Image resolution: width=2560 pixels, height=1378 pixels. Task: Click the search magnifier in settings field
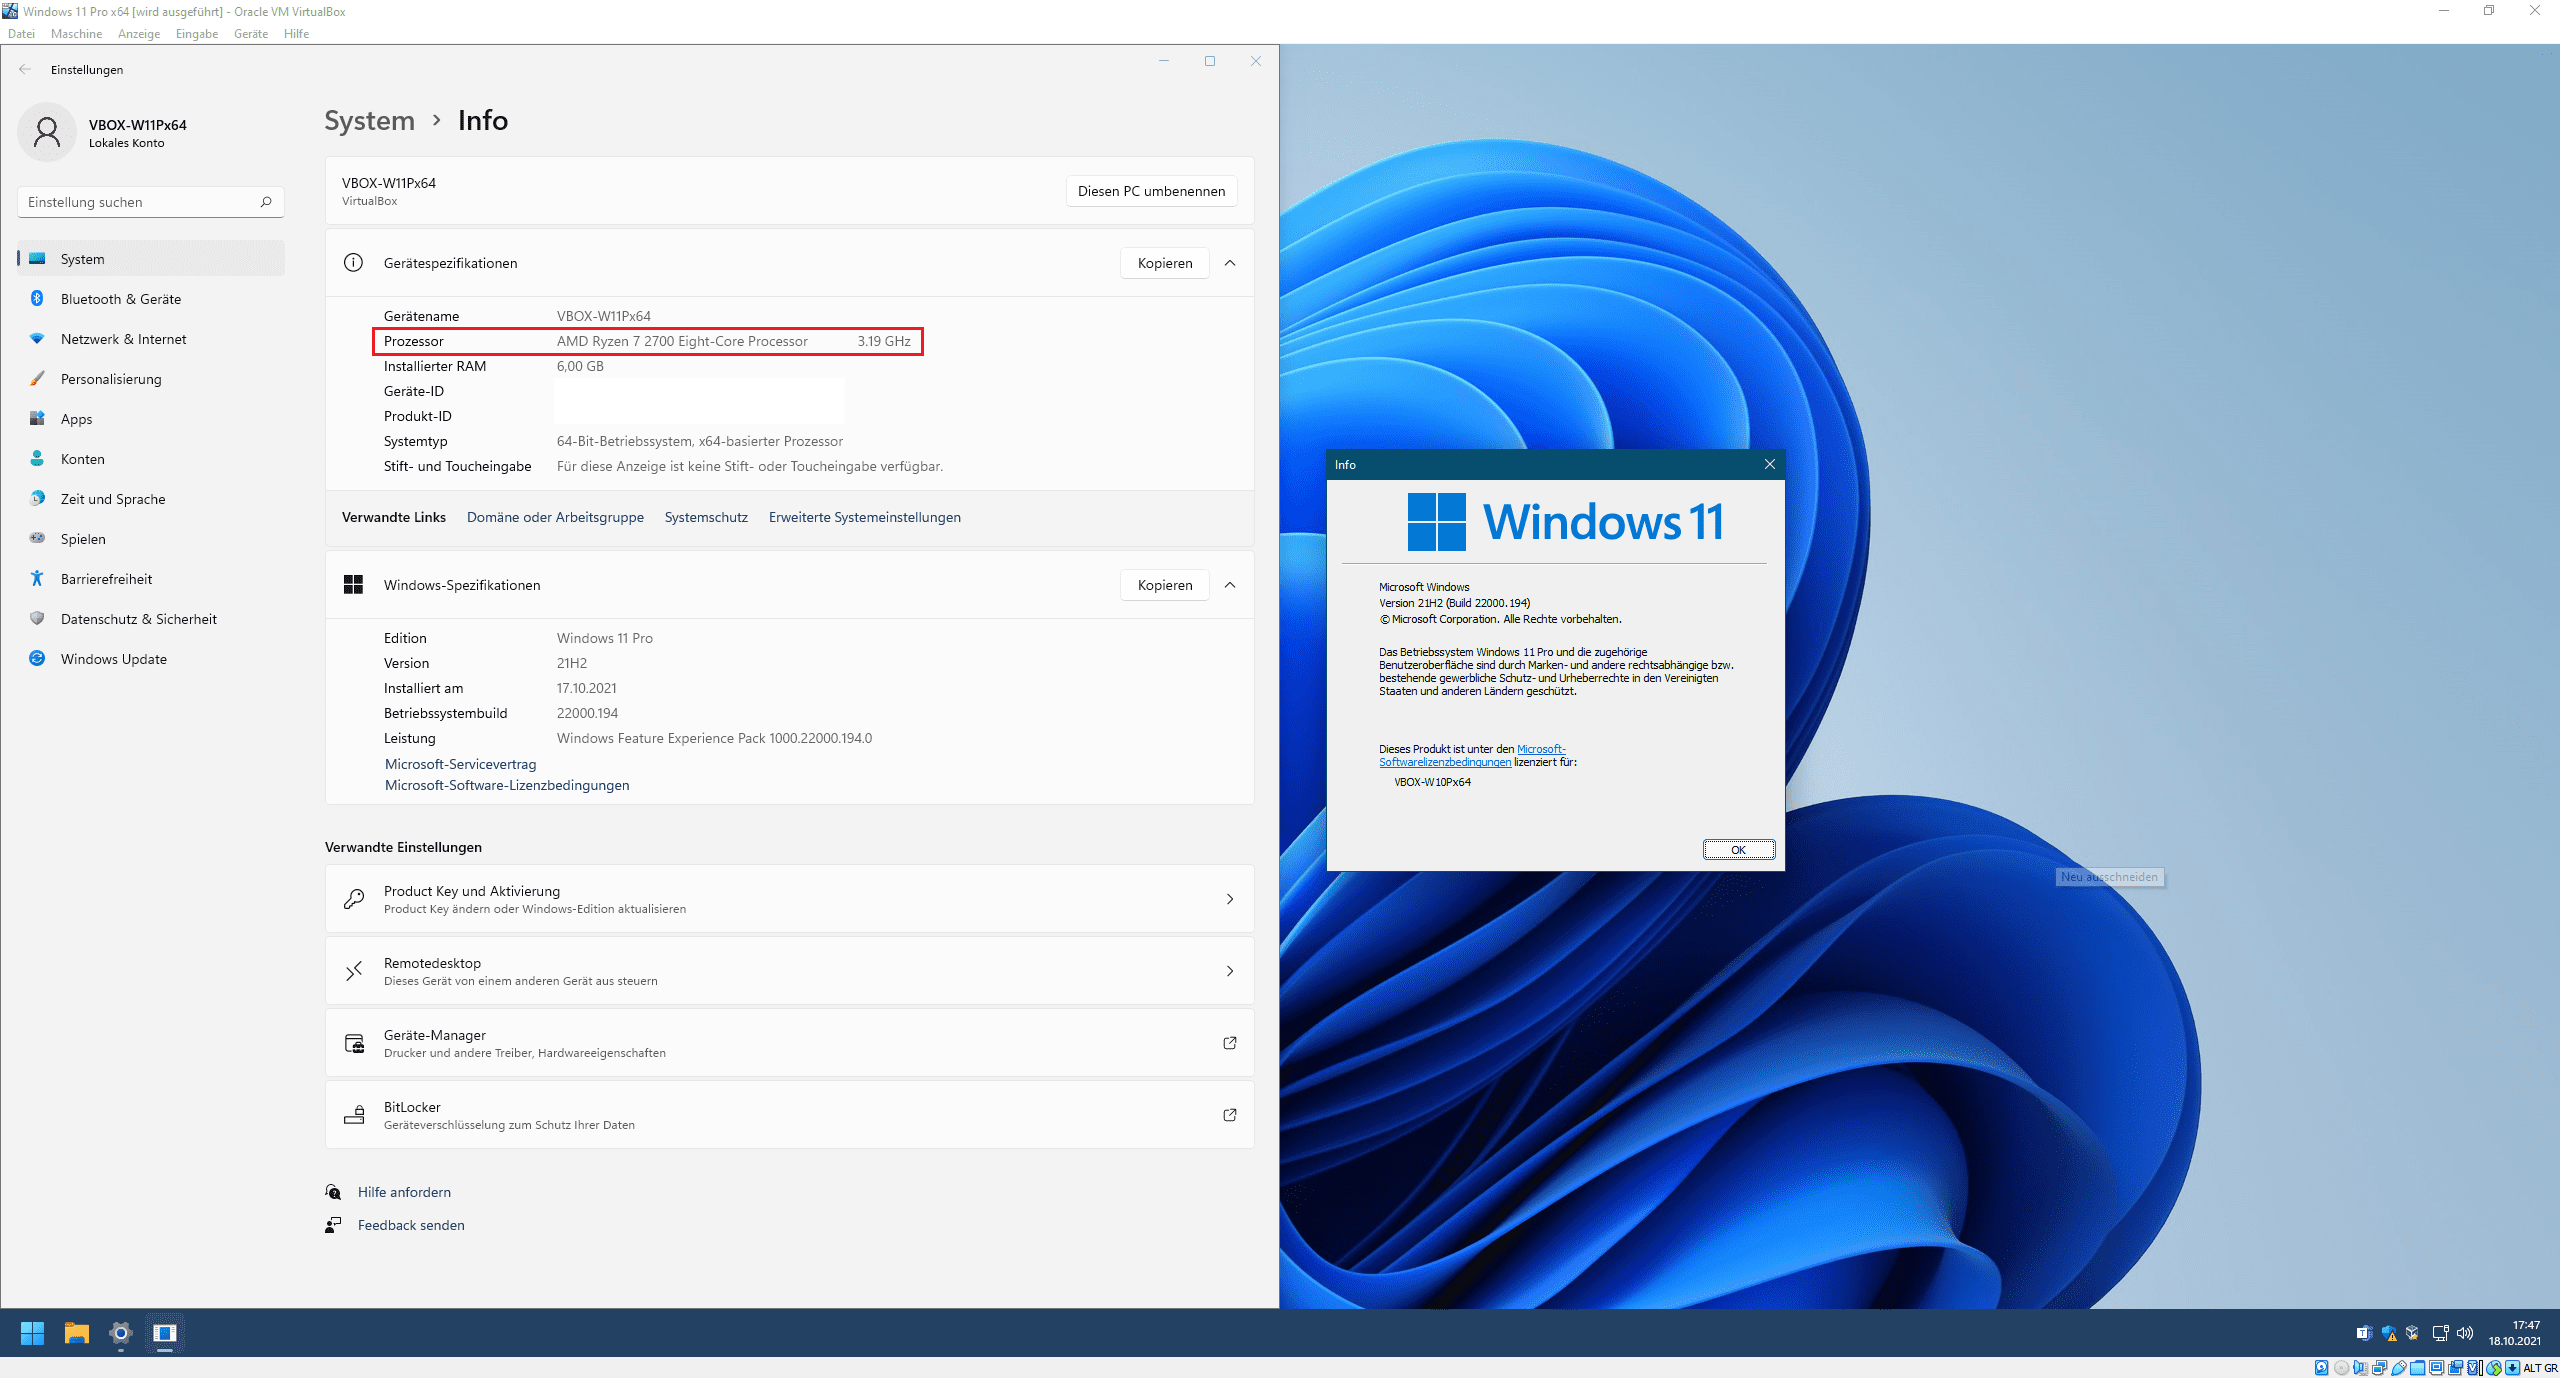click(x=266, y=202)
